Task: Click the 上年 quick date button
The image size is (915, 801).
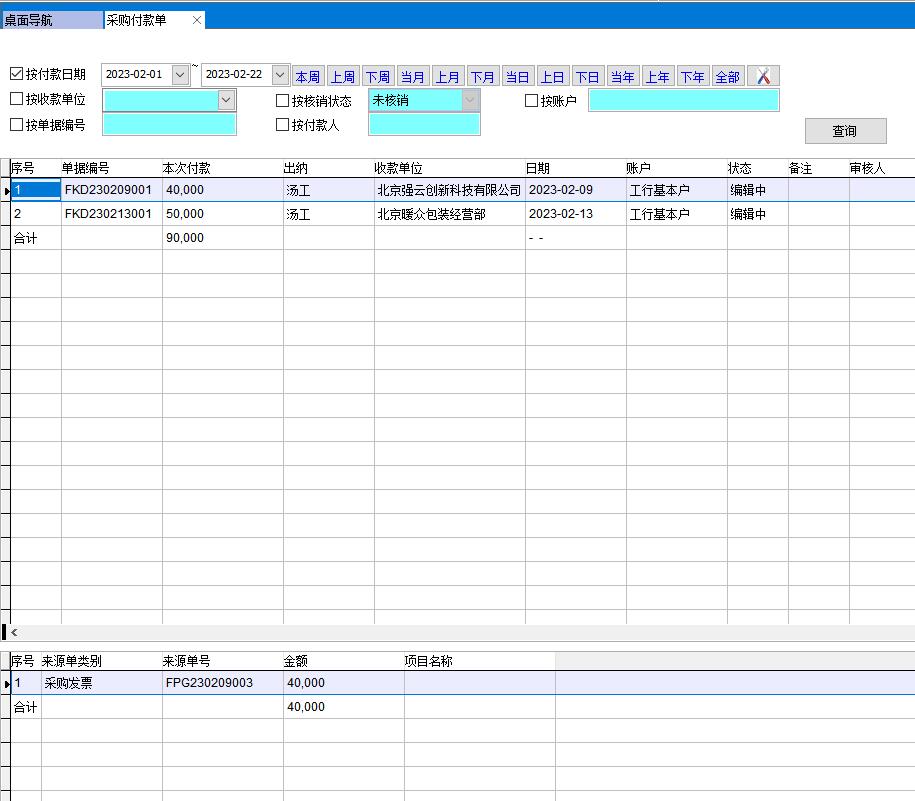Action: coord(657,77)
